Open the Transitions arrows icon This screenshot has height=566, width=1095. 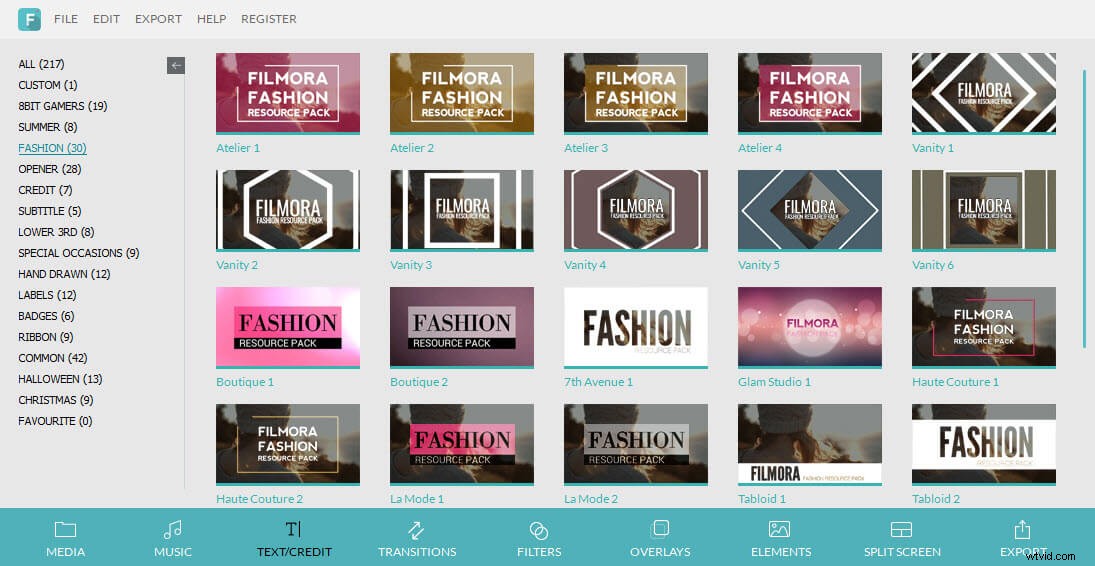[417, 530]
